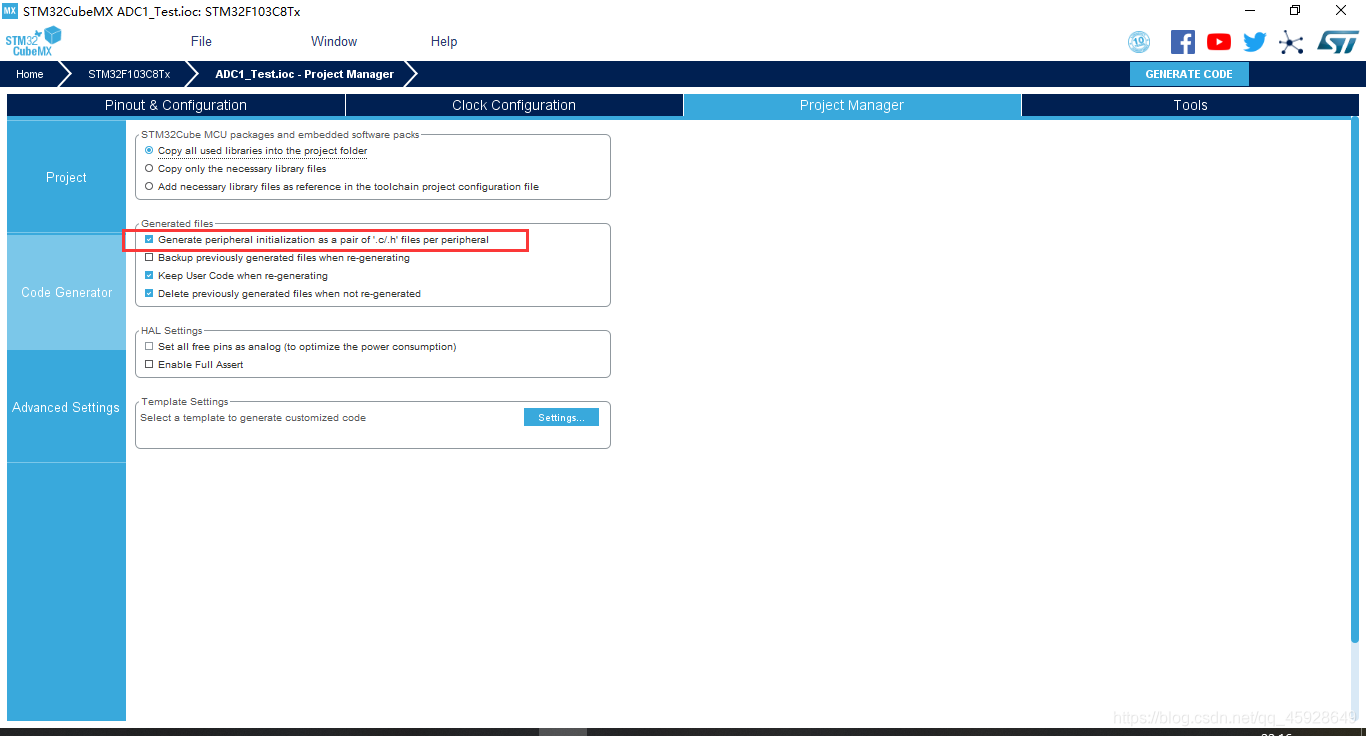1366x736 pixels.
Task: Click the 'HAL Settings' group label
Action: pyautogui.click(x=172, y=331)
